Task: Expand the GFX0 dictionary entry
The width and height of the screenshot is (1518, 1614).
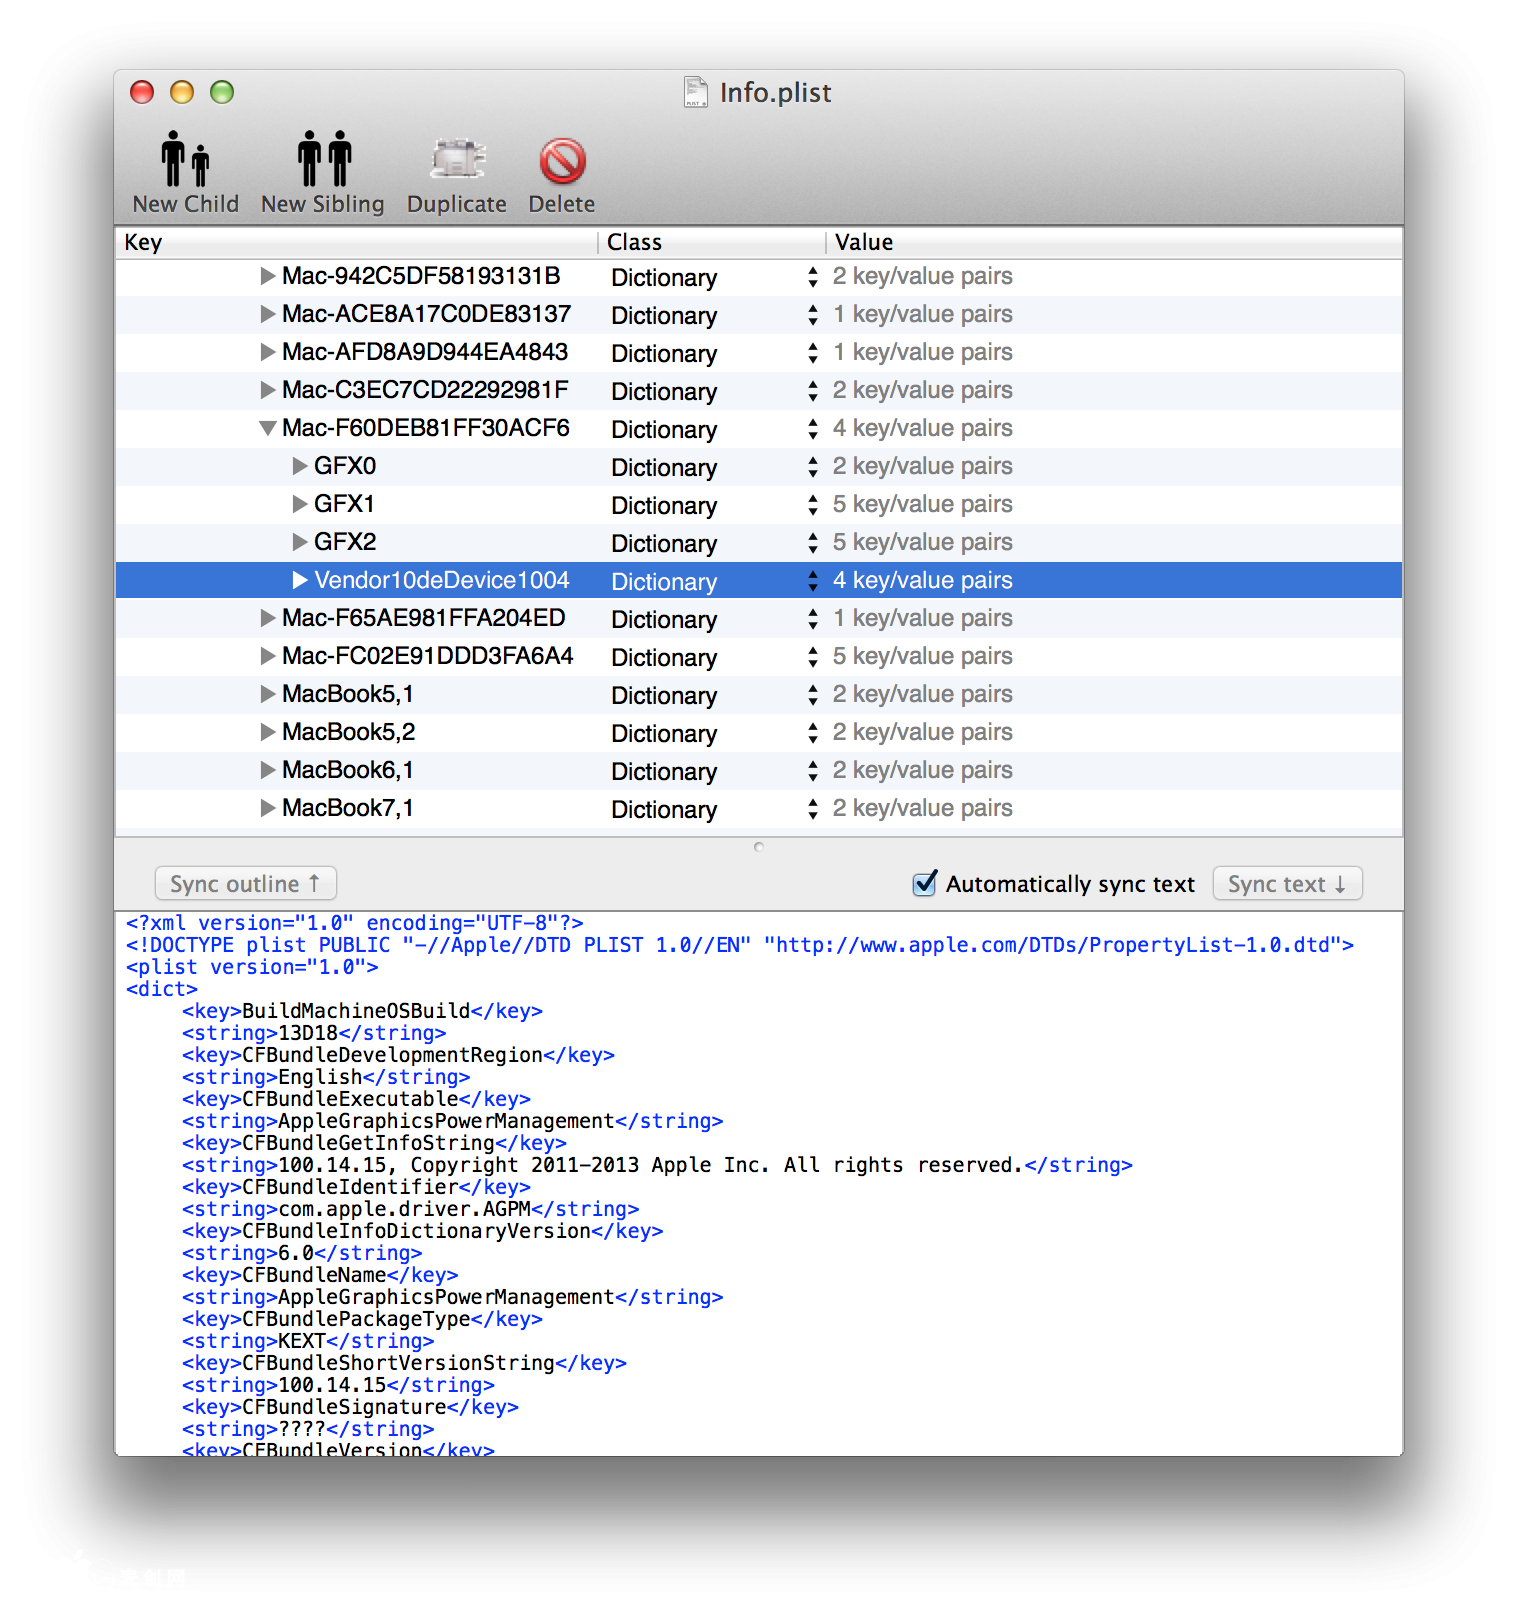Action: [300, 466]
